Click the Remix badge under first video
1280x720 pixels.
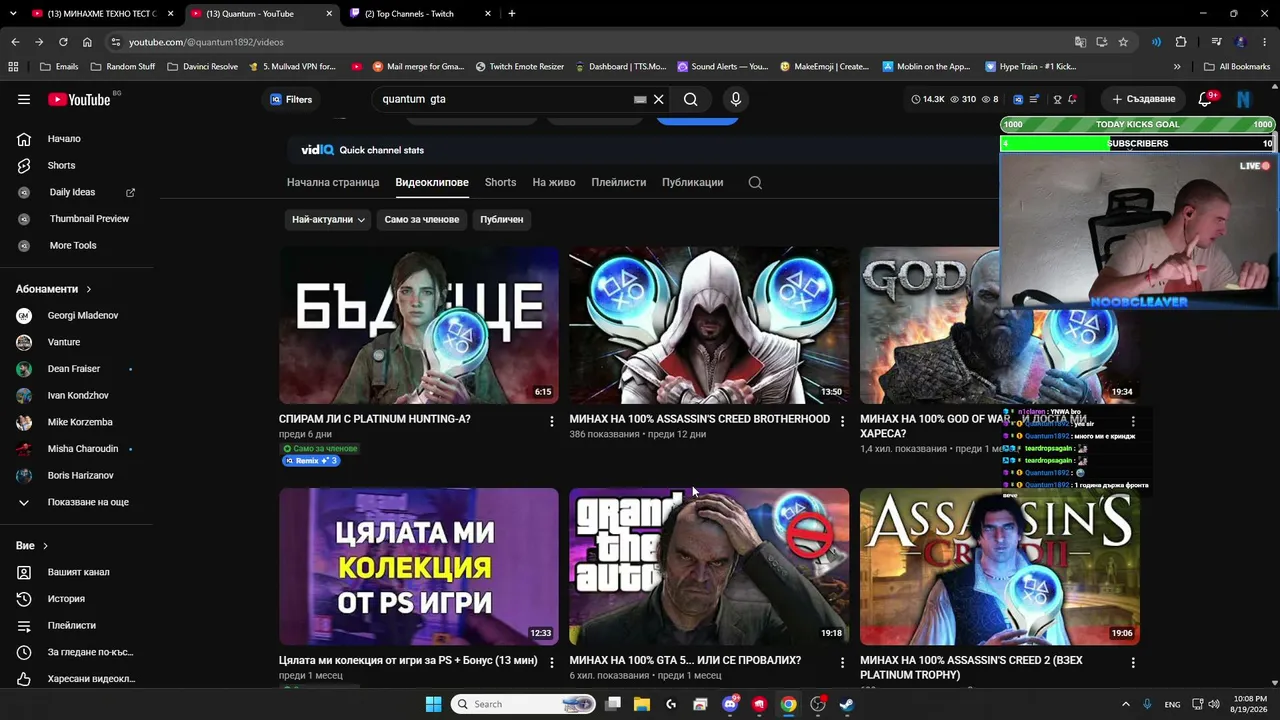(311, 461)
